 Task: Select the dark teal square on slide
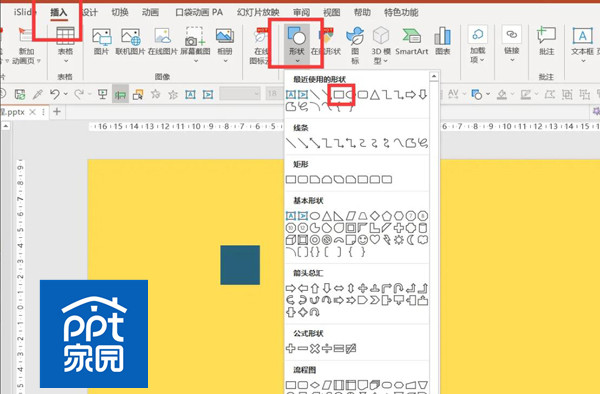[x=240, y=265]
